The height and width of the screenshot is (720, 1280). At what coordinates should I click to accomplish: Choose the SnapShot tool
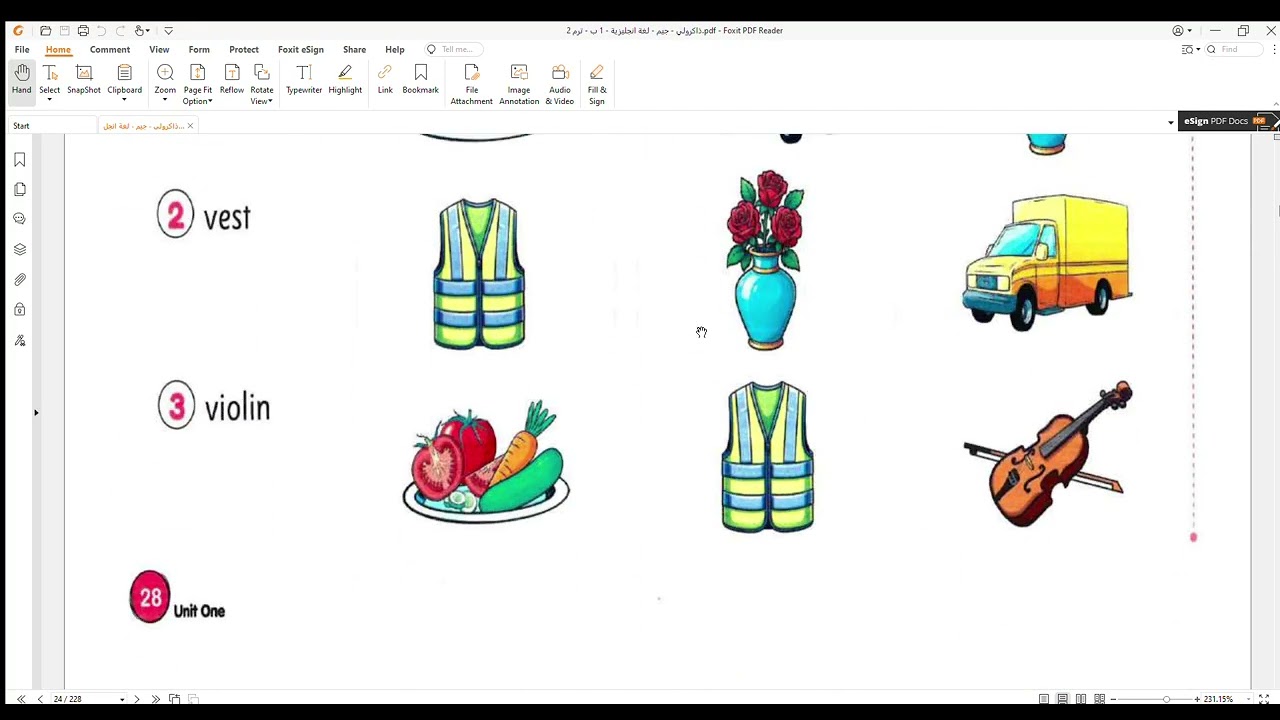pyautogui.click(x=84, y=79)
